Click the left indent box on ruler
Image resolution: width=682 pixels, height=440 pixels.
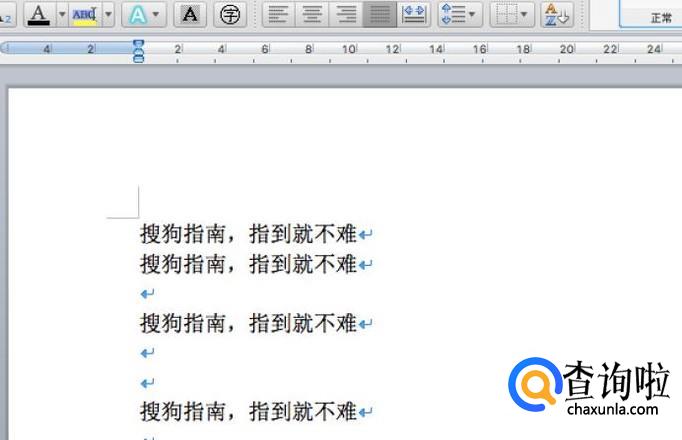138,60
